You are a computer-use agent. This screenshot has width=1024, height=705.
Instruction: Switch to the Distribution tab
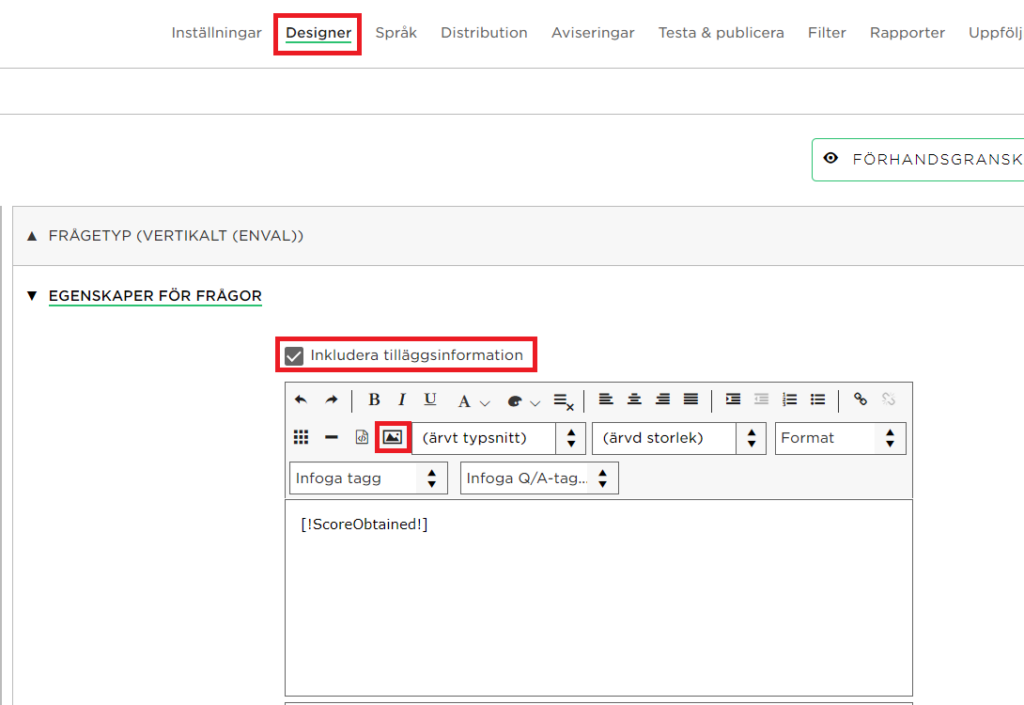coord(484,33)
